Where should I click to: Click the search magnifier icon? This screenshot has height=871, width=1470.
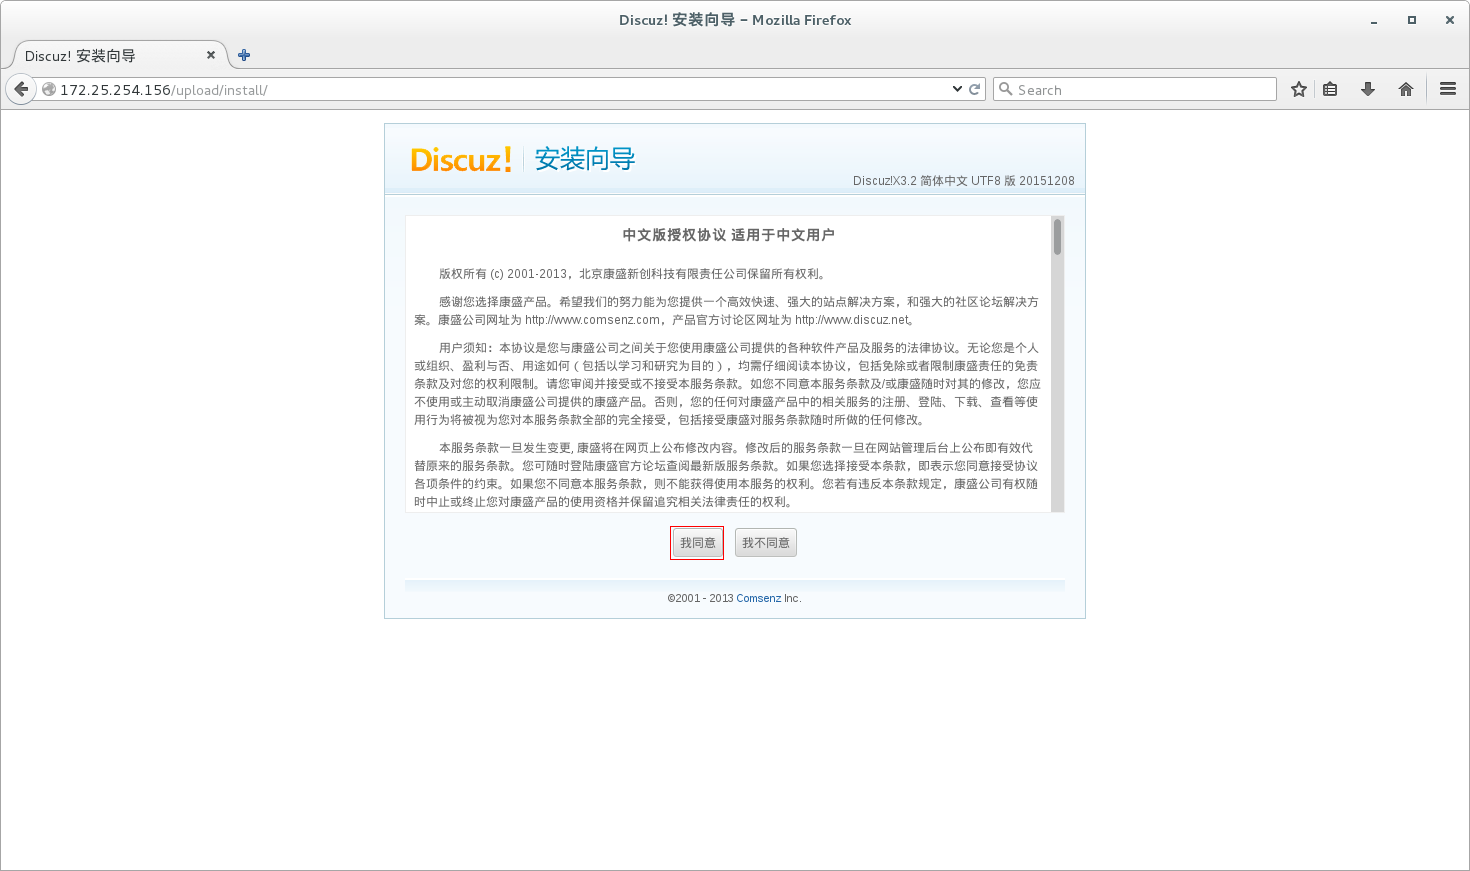click(1006, 89)
